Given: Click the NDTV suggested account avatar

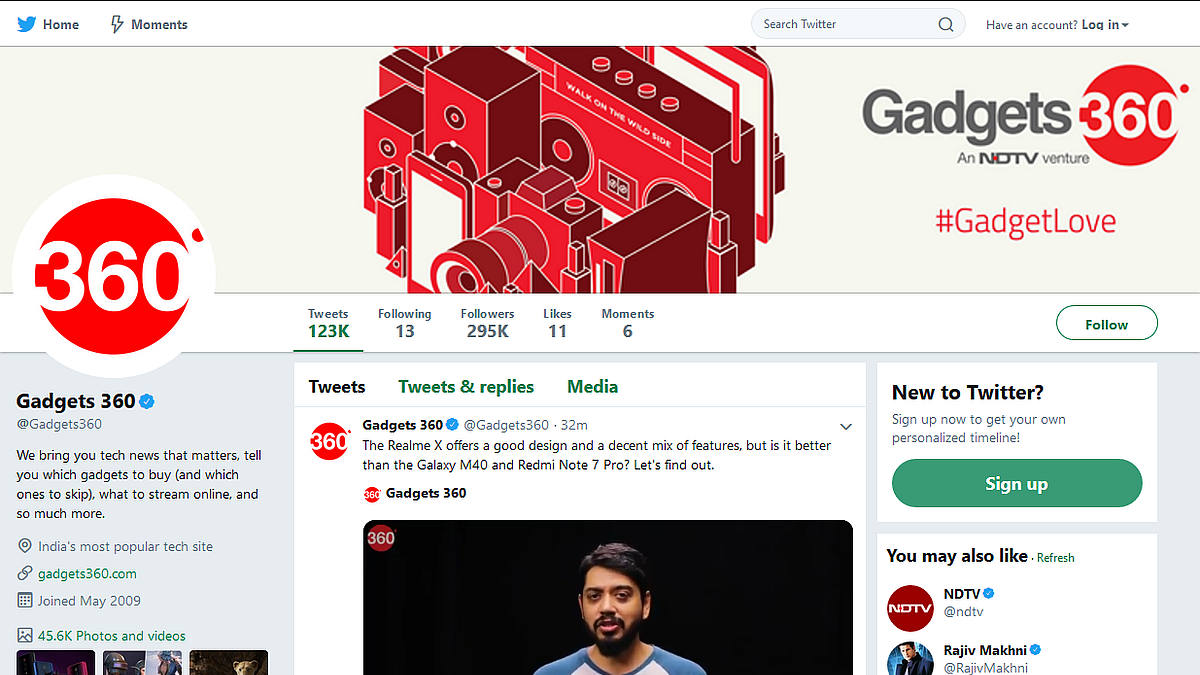Looking at the screenshot, I should (910, 608).
